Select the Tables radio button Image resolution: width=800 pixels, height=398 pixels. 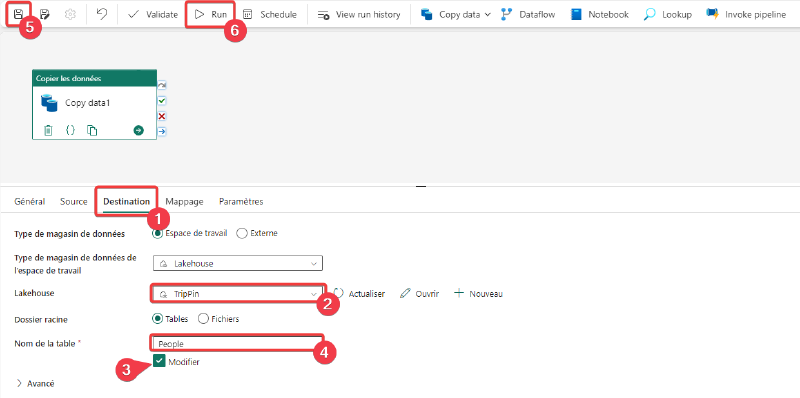[158, 319]
